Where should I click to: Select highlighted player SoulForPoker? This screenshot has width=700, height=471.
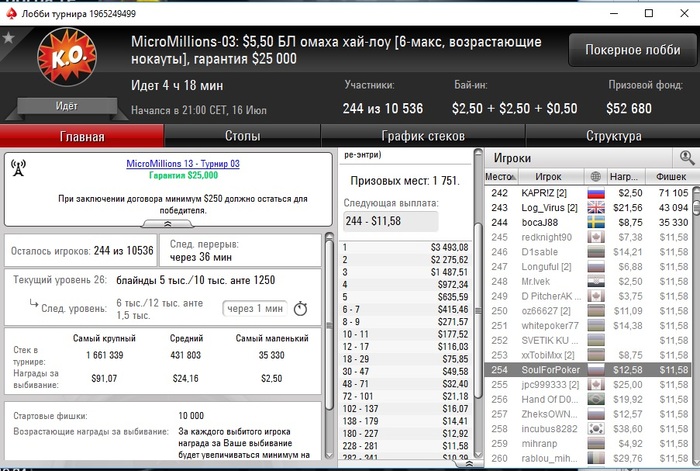point(588,370)
